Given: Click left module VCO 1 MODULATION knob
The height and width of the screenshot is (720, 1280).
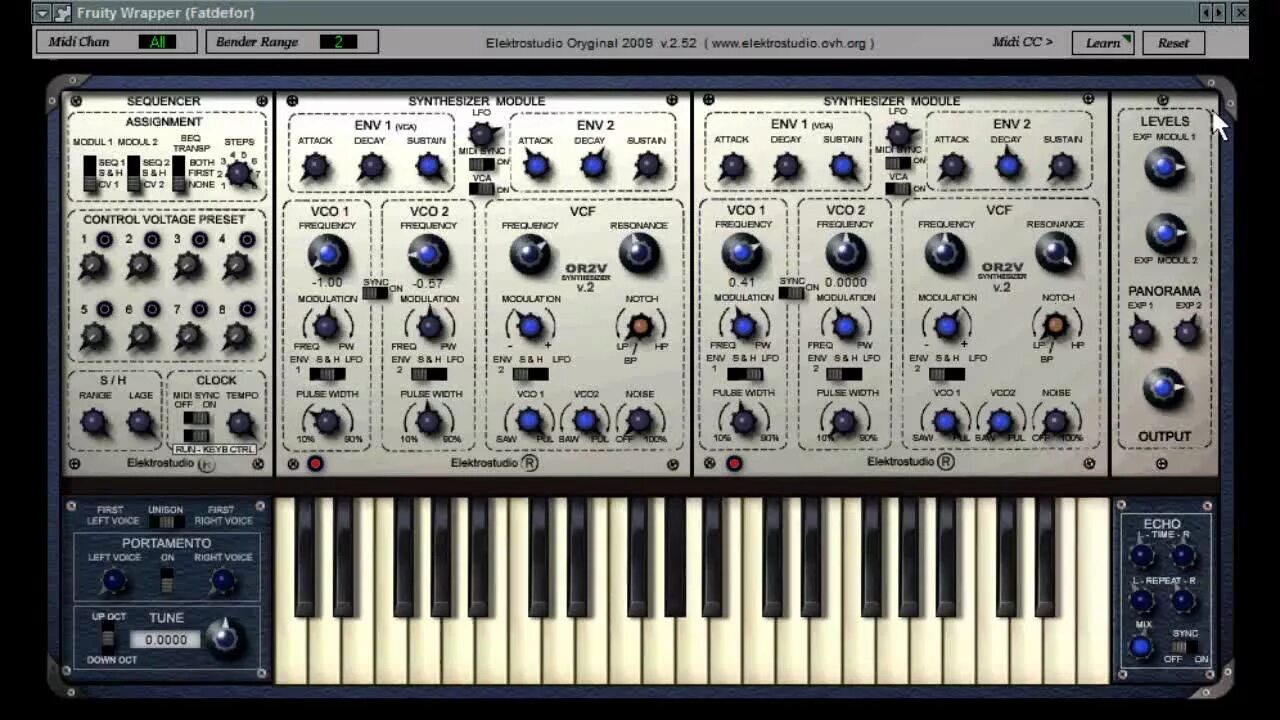Looking at the screenshot, I should pyautogui.click(x=326, y=326).
